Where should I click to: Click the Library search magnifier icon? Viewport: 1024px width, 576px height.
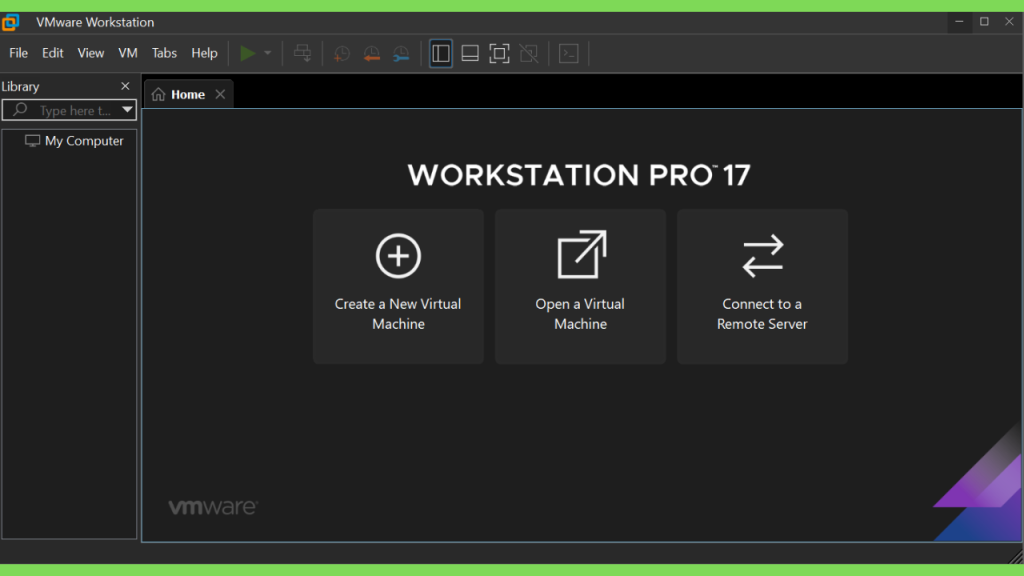[20, 110]
